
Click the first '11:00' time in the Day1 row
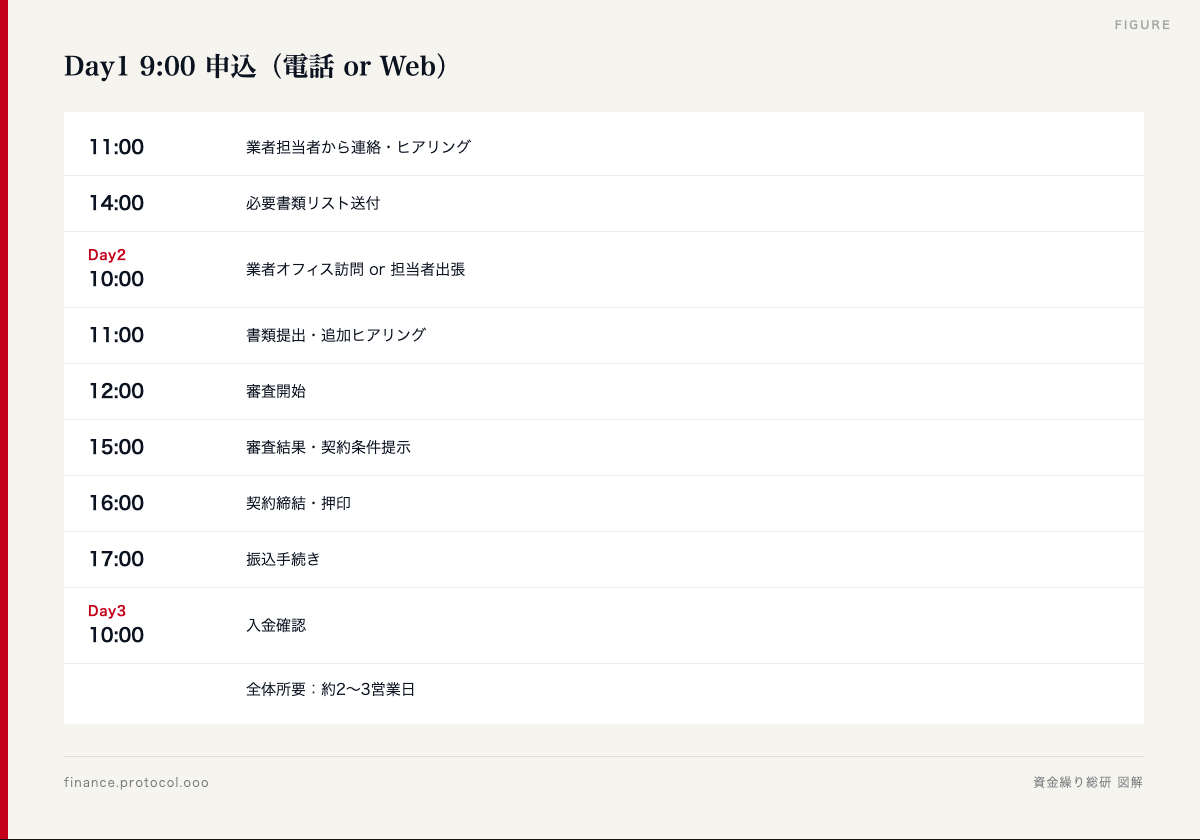[x=116, y=147]
